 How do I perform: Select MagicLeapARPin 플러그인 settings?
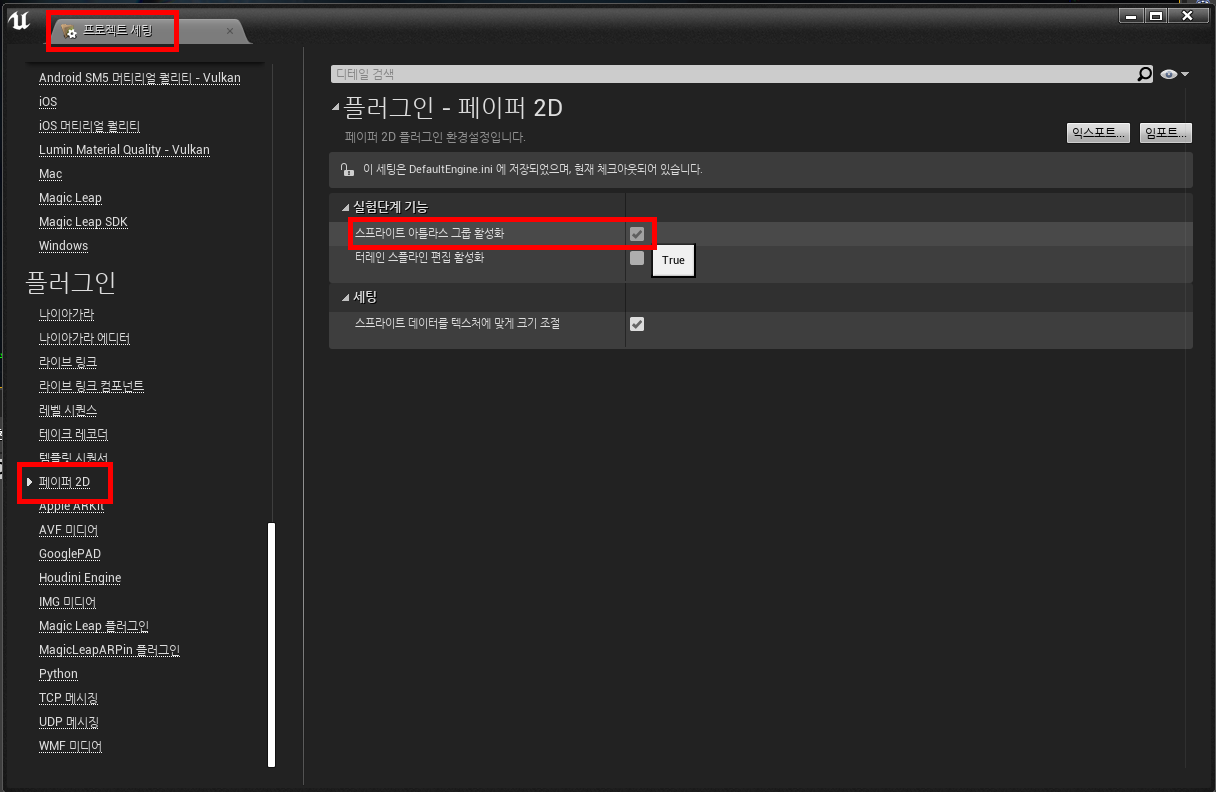point(109,650)
